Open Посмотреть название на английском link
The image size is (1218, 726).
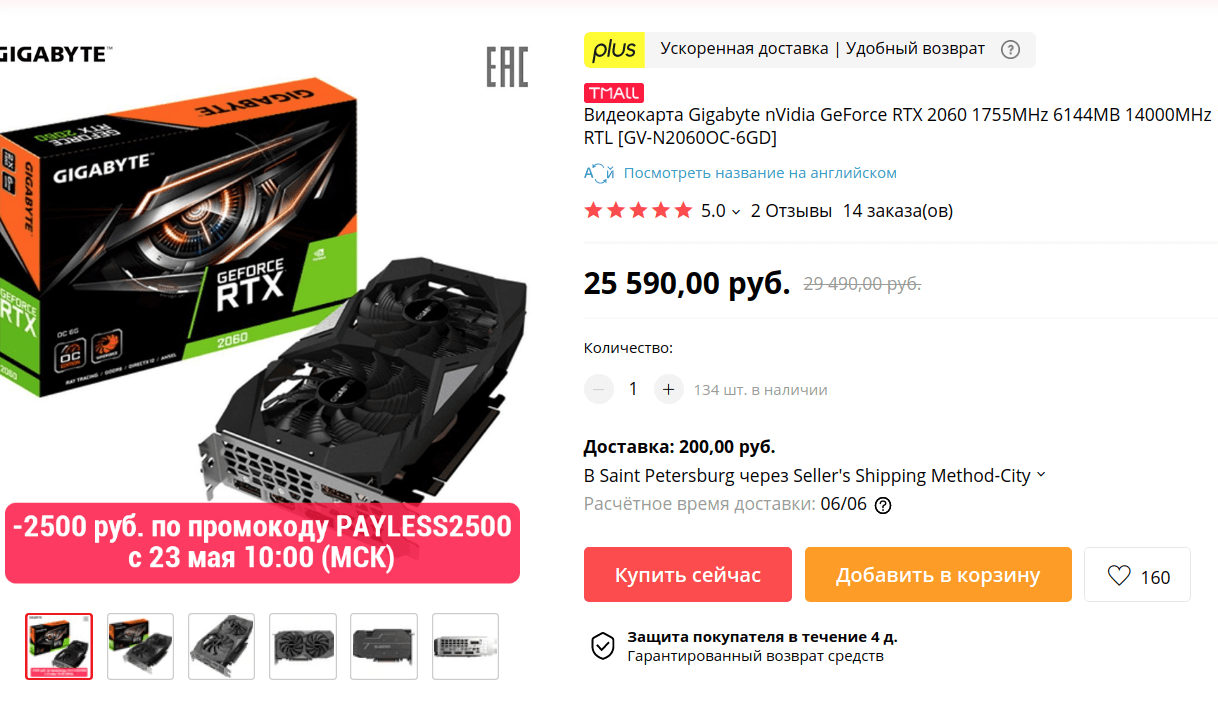760,173
